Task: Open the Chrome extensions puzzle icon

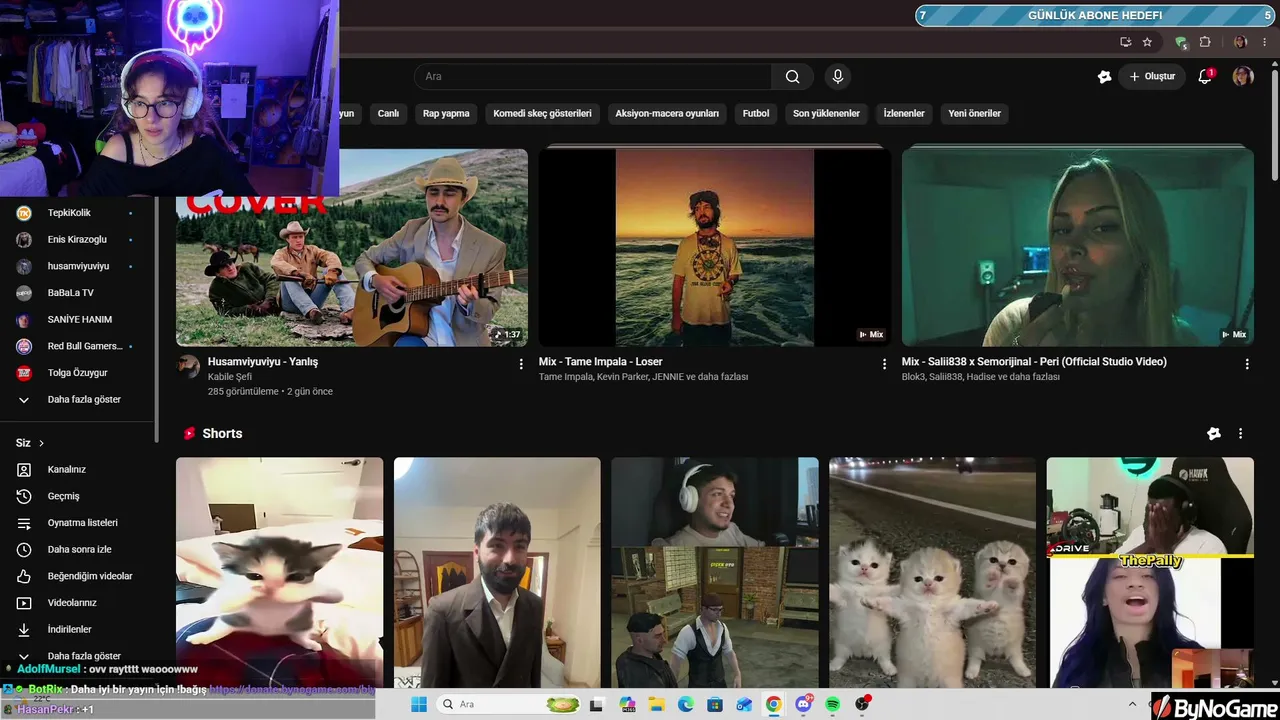Action: [x=1205, y=42]
